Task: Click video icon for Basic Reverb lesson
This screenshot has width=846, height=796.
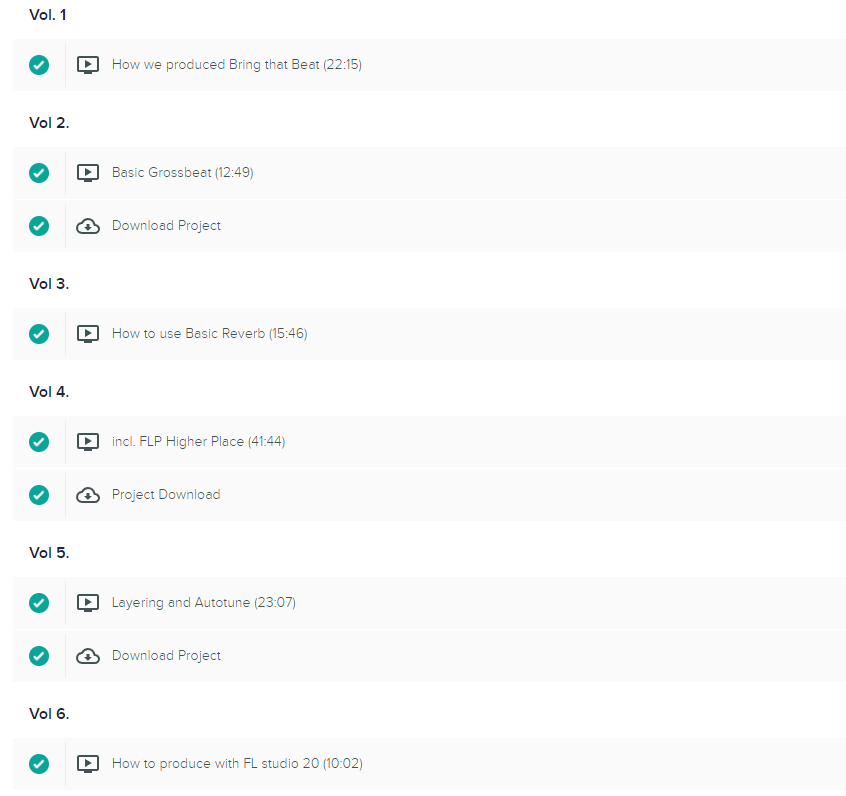Action: 87,334
